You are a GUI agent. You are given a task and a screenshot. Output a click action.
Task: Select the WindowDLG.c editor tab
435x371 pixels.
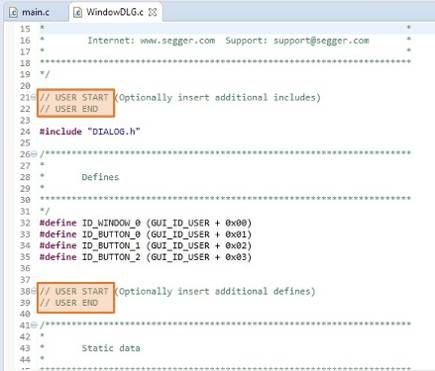pos(115,12)
